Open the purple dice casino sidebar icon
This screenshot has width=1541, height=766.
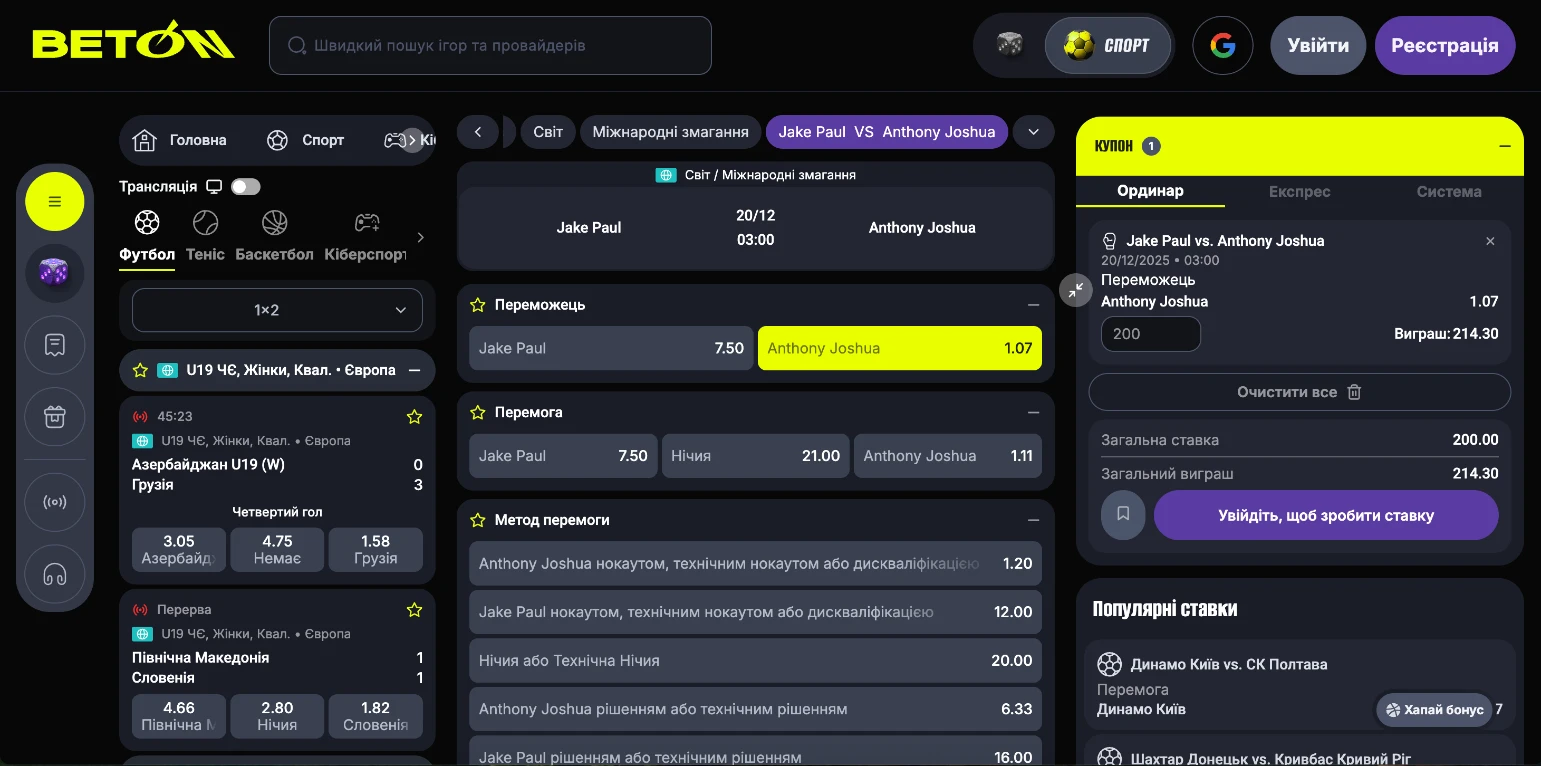coord(55,273)
